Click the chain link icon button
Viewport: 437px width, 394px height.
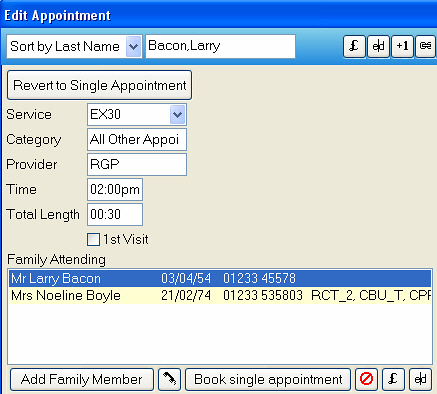coord(426,46)
